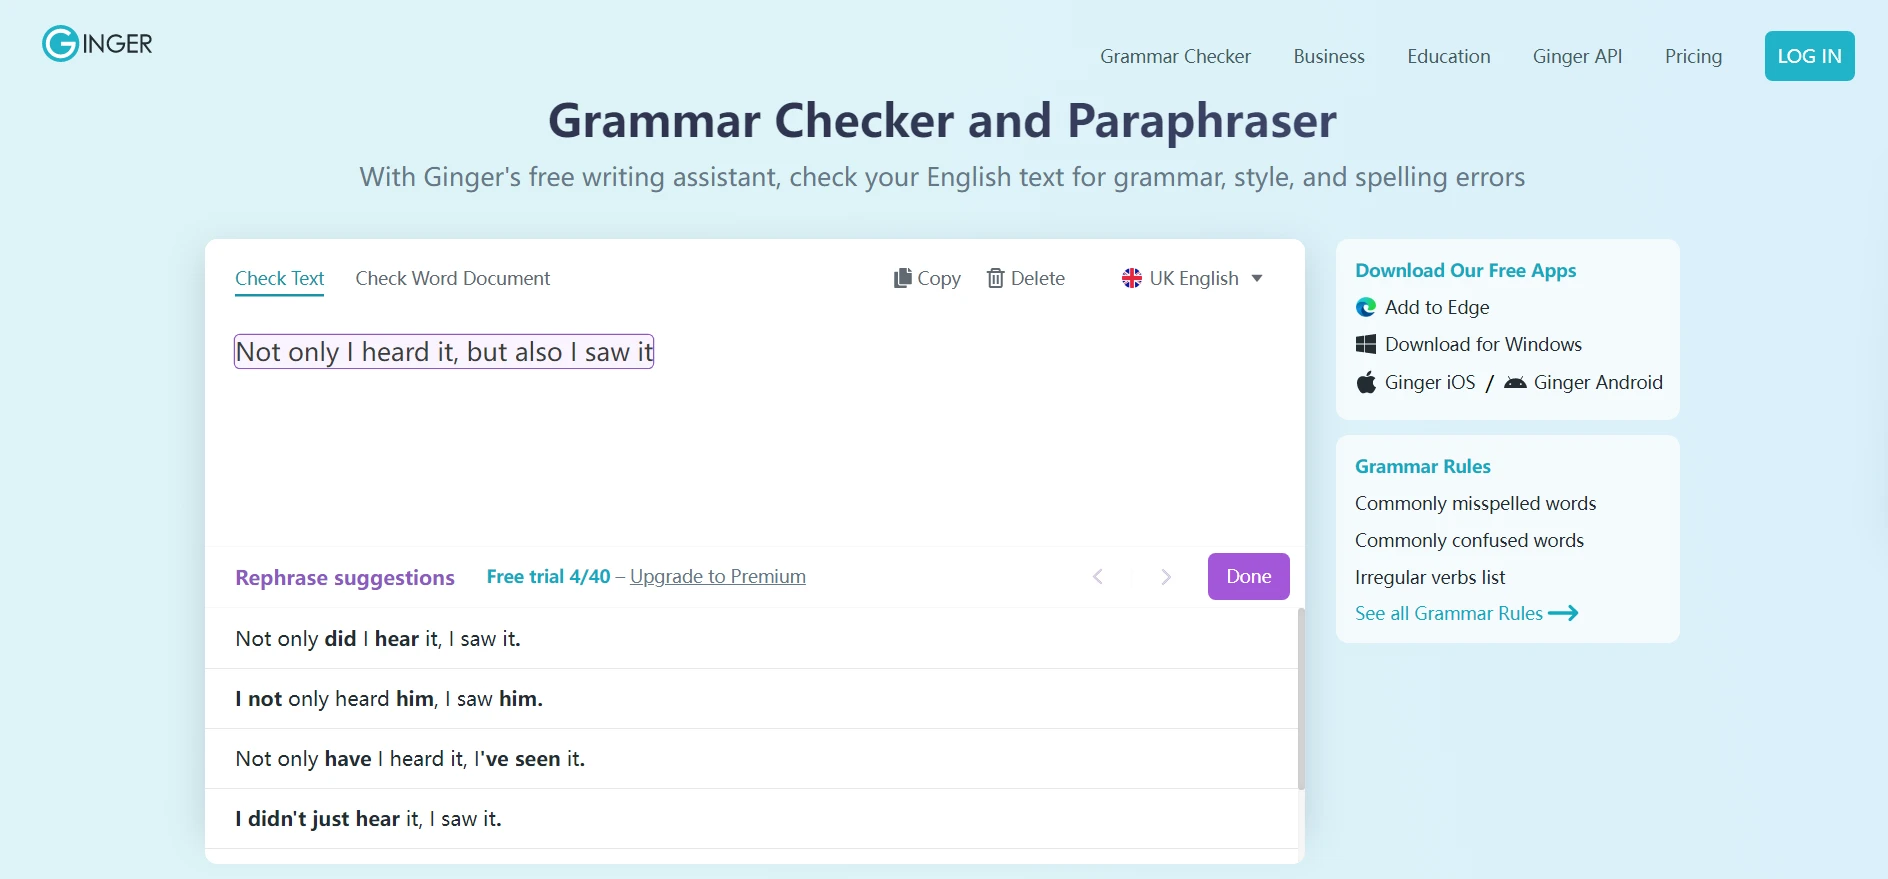Select suggestion 'I not only heard him'
This screenshot has height=879, width=1888.
pos(751,698)
